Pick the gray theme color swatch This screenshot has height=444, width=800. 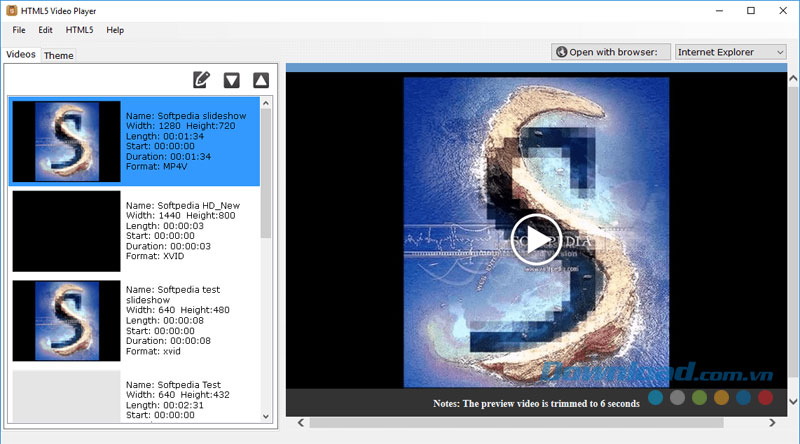pos(678,398)
